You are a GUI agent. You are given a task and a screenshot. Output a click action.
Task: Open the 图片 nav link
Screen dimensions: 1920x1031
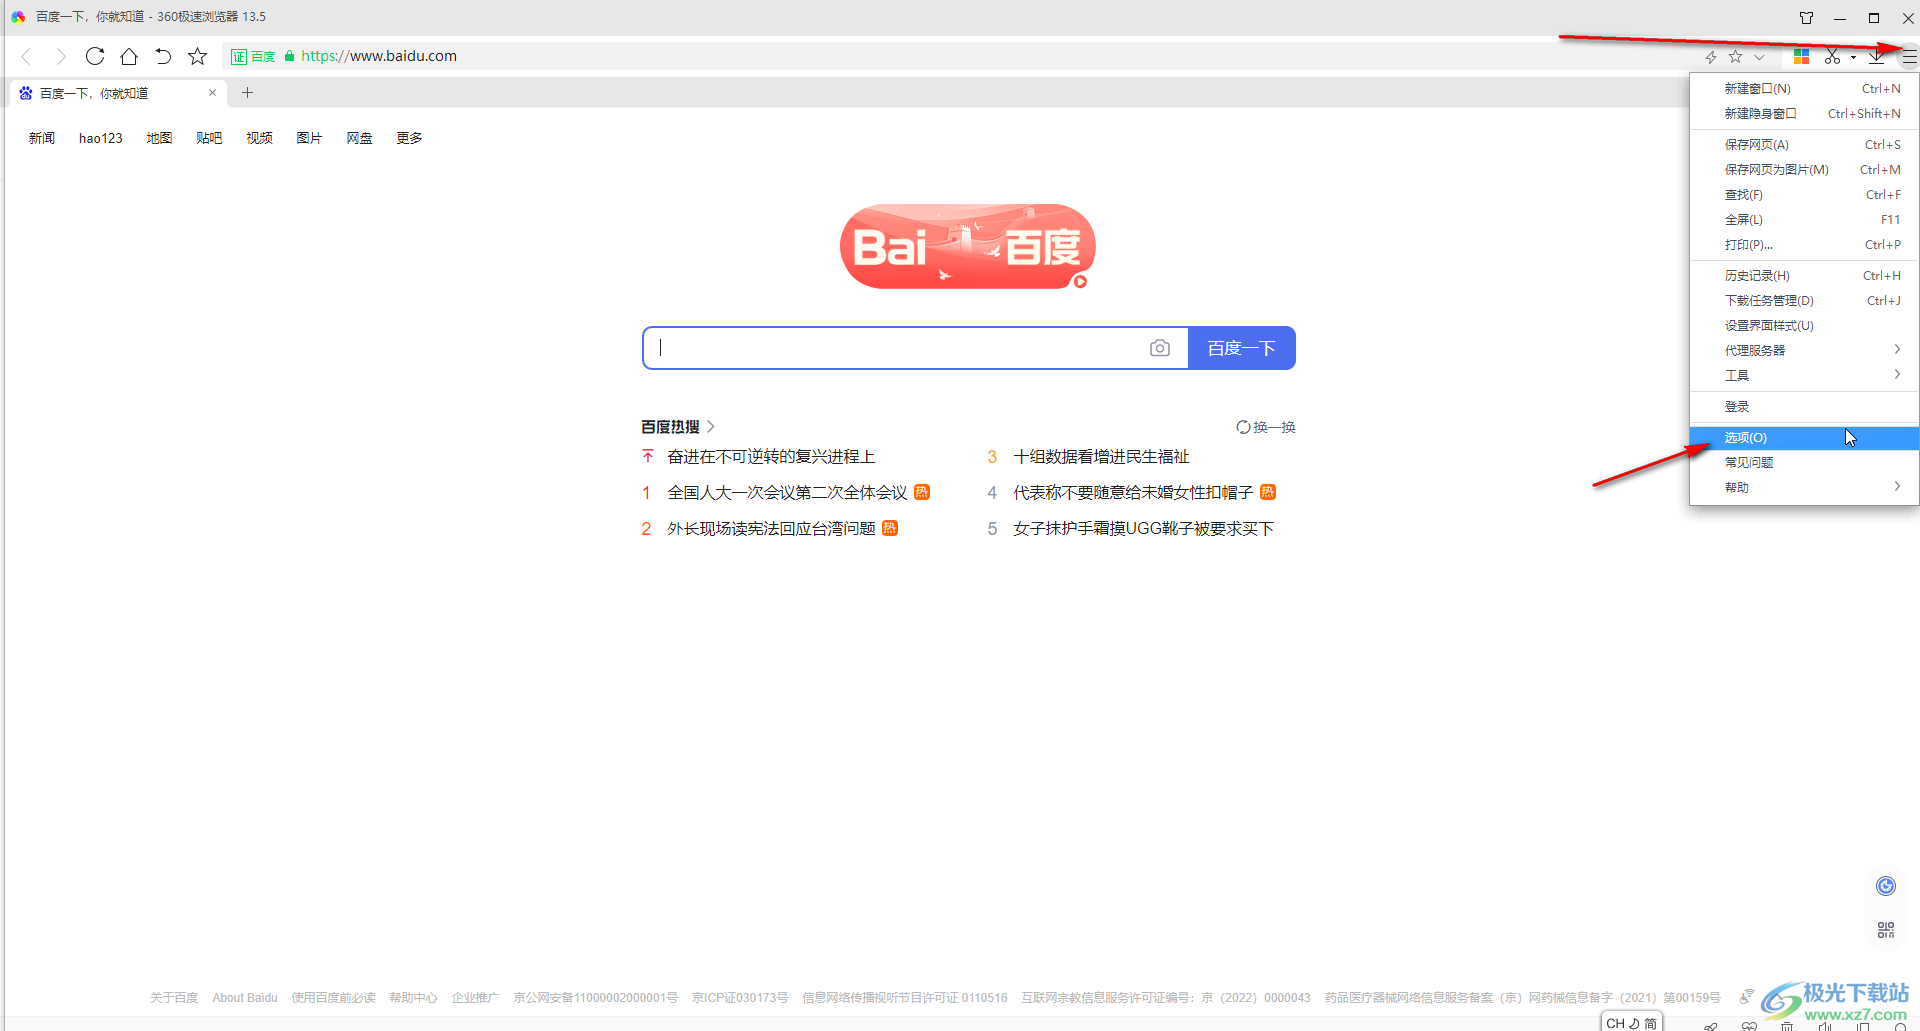[x=309, y=138]
